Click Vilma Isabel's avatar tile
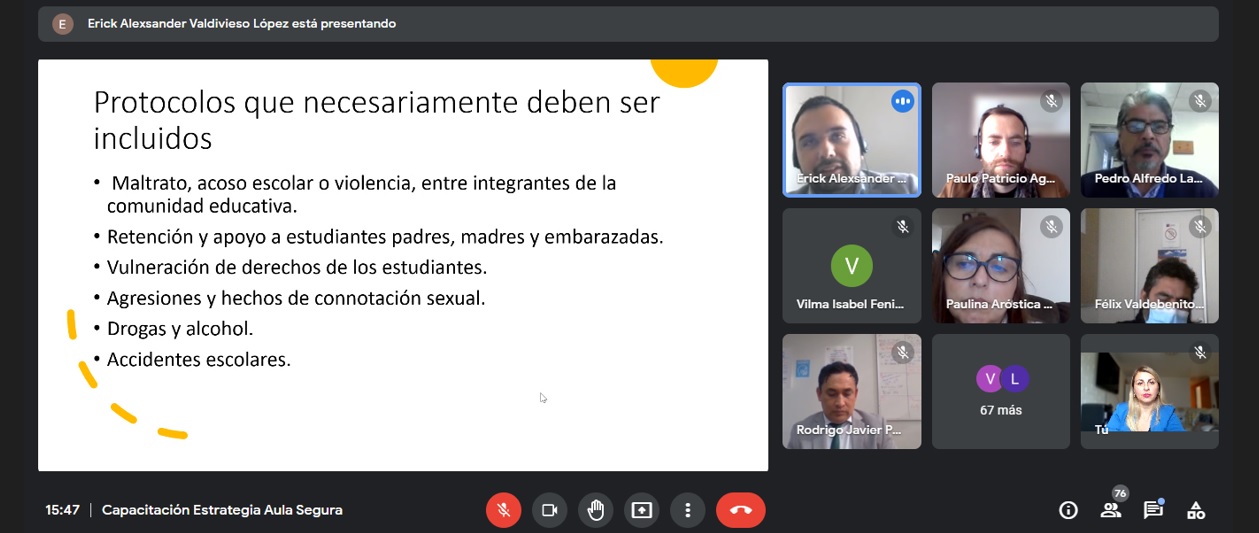1259x533 pixels. [x=851, y=266]
